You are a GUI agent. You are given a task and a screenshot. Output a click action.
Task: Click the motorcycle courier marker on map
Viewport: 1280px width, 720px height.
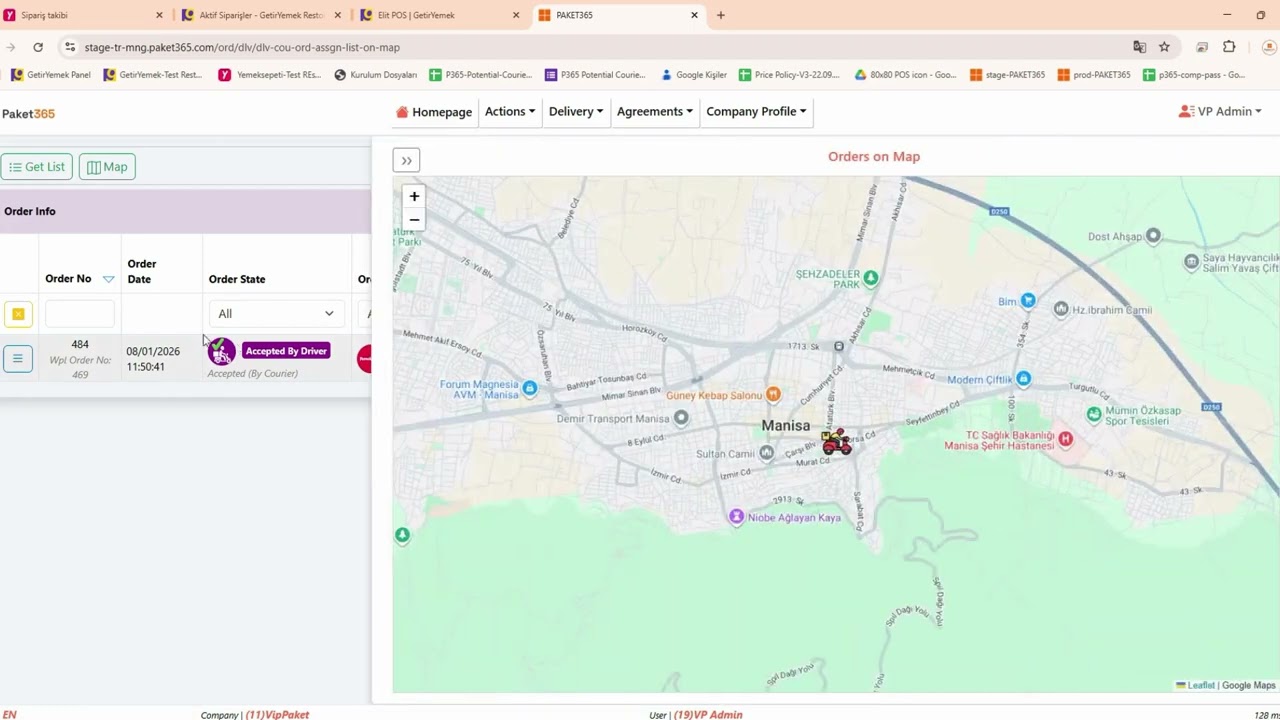pyautogui.click(x=836, y=442)
